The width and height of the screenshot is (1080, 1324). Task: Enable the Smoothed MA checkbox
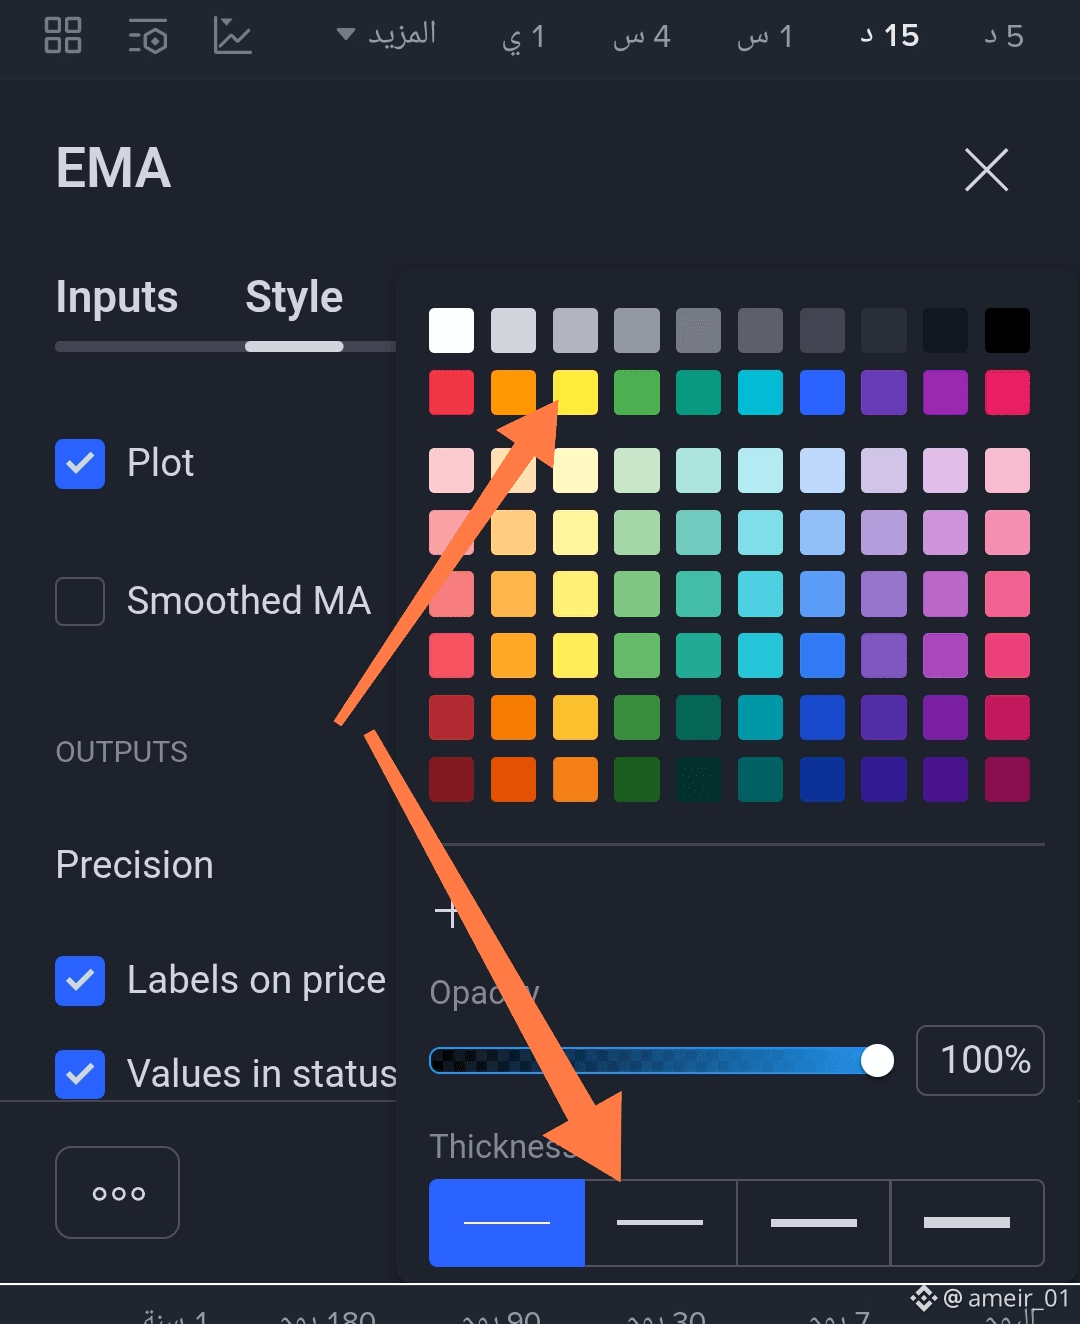(80, 601)
